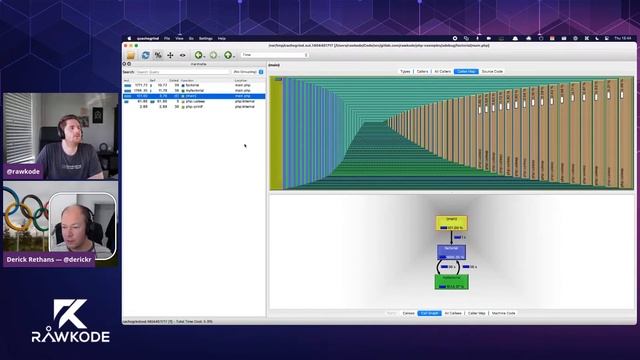Switch to the Call Graph tab
The width and height of the screenshot is (640, 360).
tap(429, 313)
